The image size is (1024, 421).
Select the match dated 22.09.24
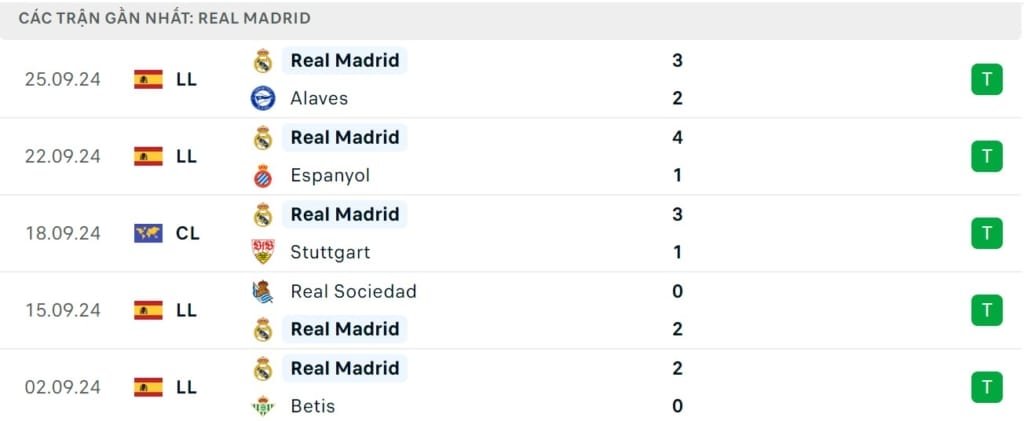pos(63,156)
